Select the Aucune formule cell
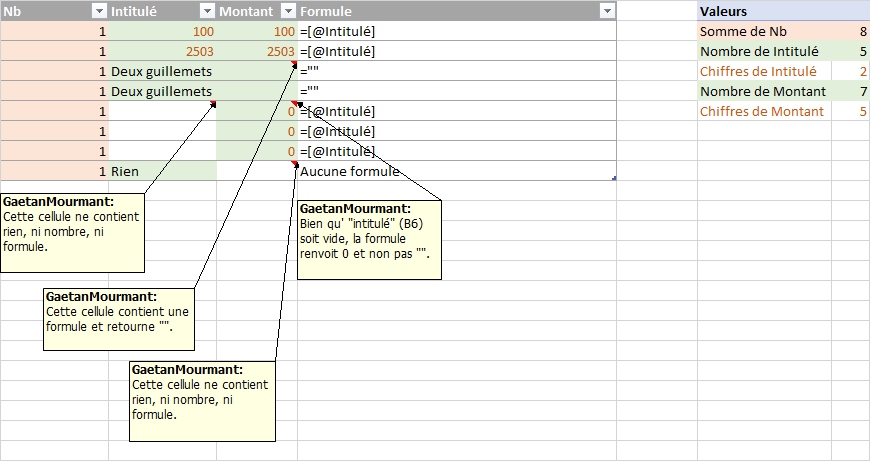Screen dimensions: 870x461 457,171
